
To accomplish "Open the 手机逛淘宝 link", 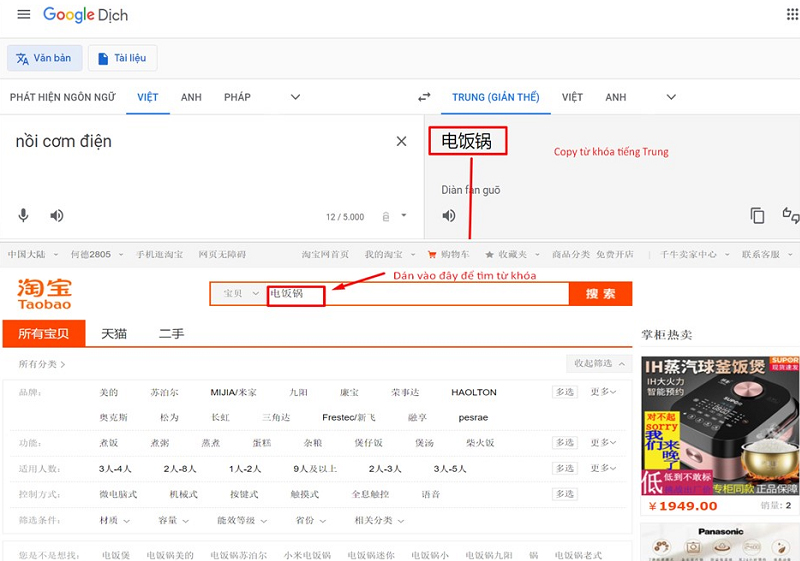I will 159,254.
